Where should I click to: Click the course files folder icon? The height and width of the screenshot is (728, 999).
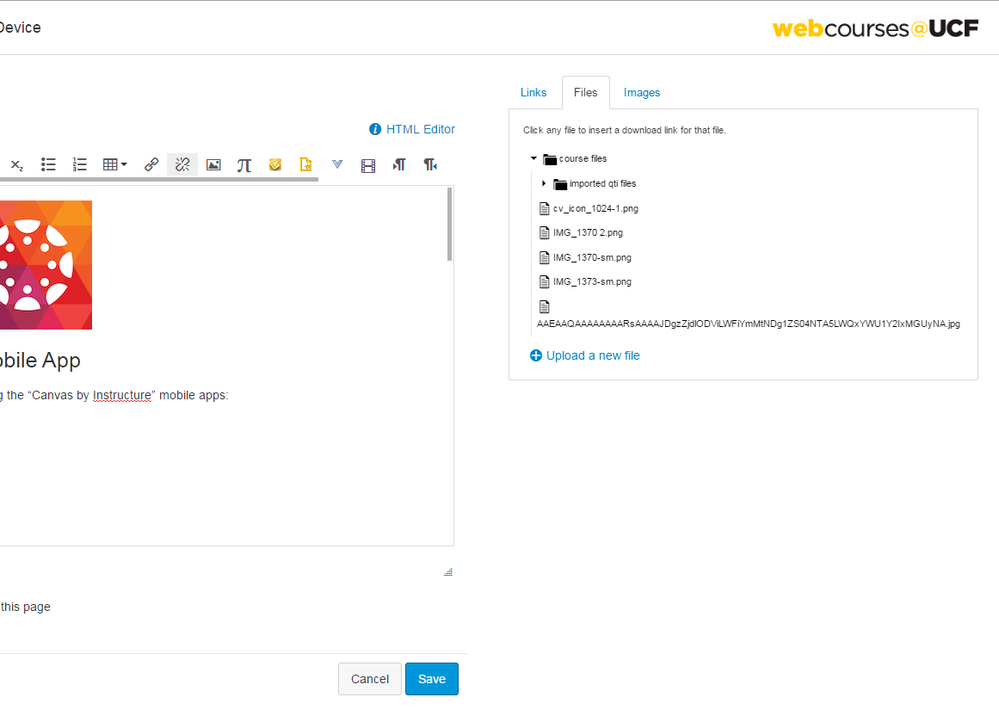click(550, 159)
